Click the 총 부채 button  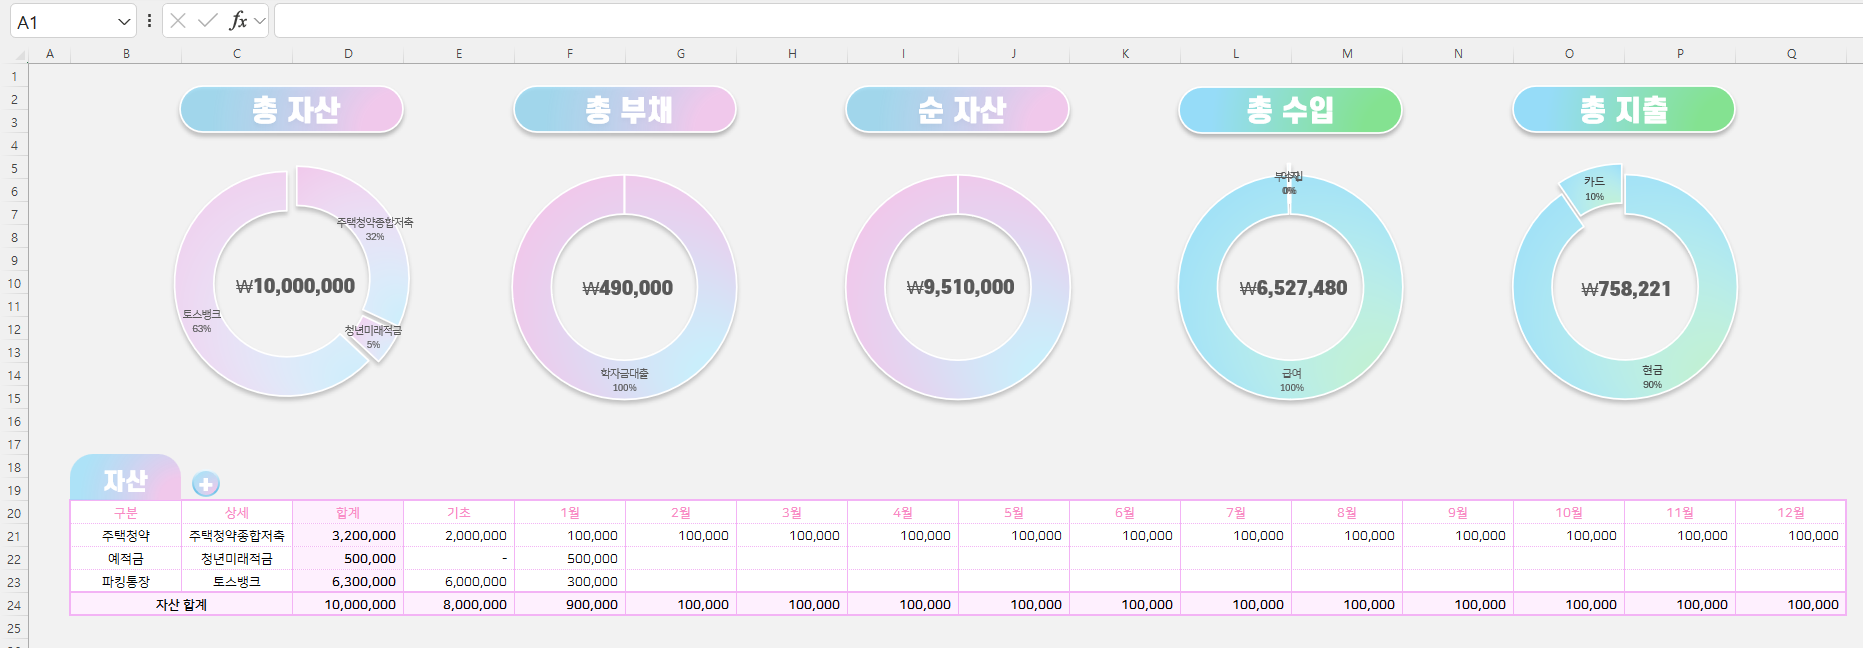point(625,110)
